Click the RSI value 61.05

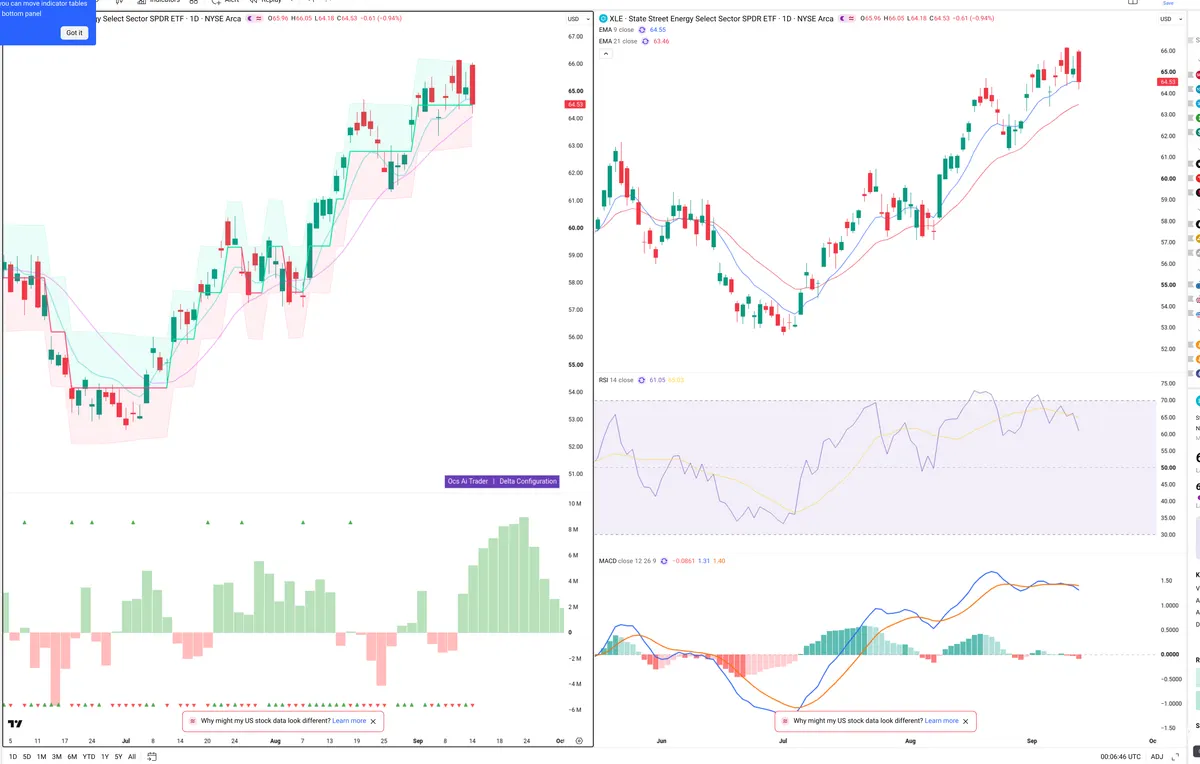657,380
